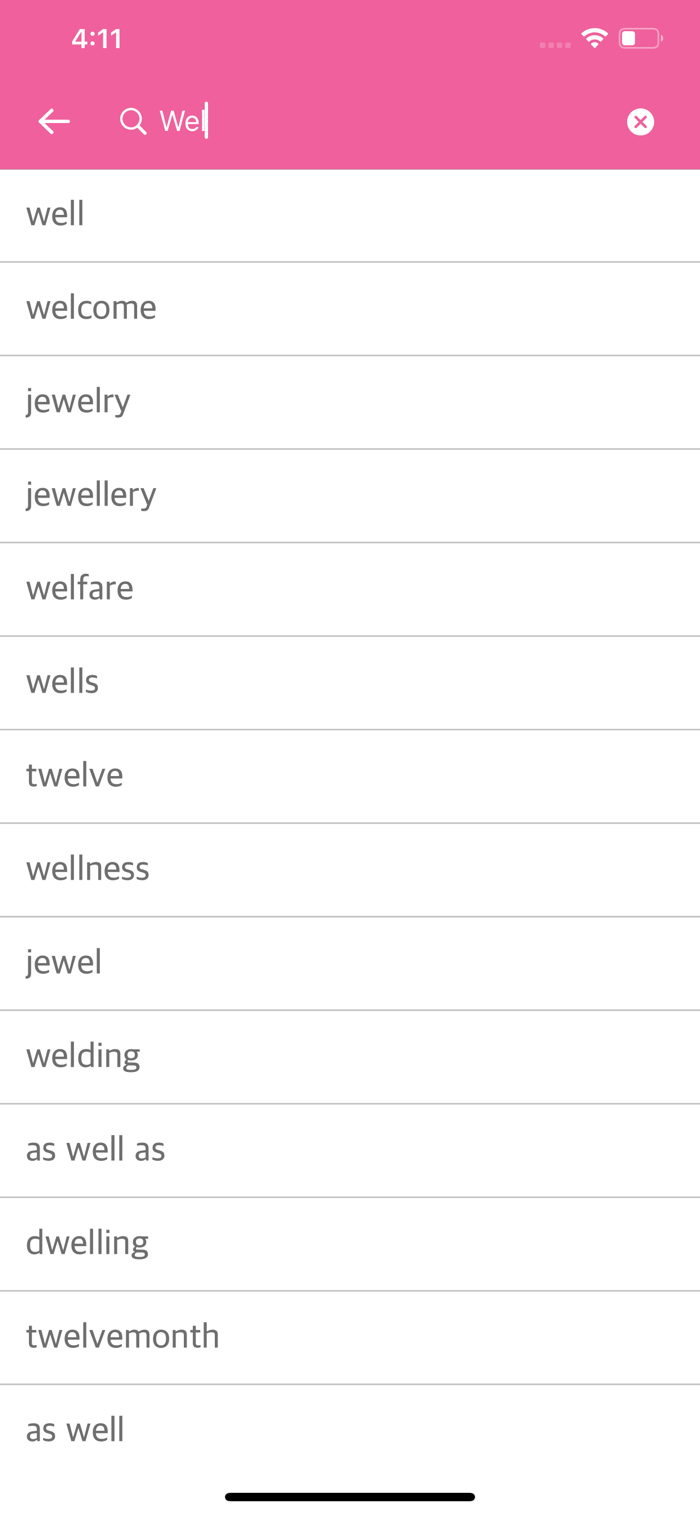
Task: Choose "jewelry" from results
Action: [x=350, y=402]
